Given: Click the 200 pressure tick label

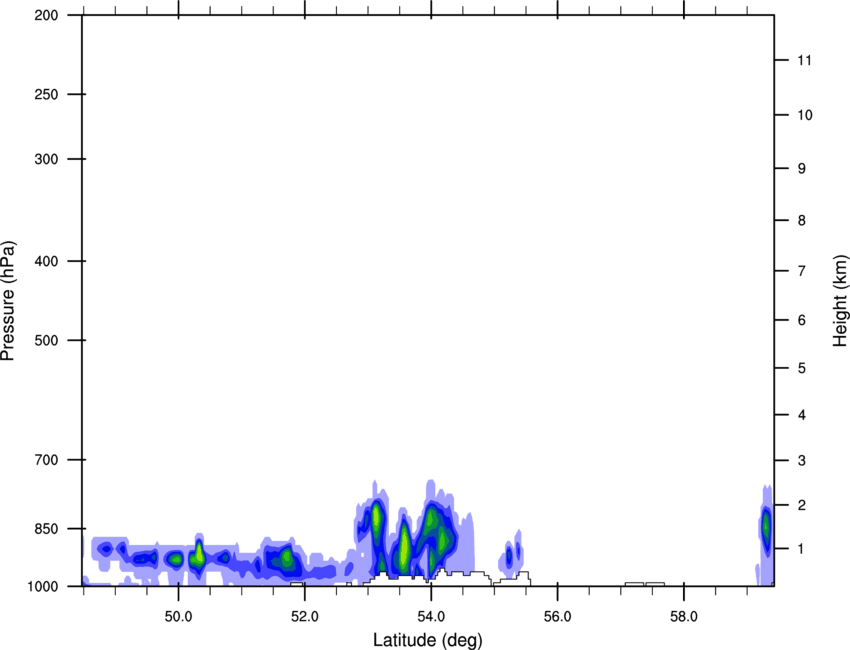Looking at the screenshot, I should [46, 15].
